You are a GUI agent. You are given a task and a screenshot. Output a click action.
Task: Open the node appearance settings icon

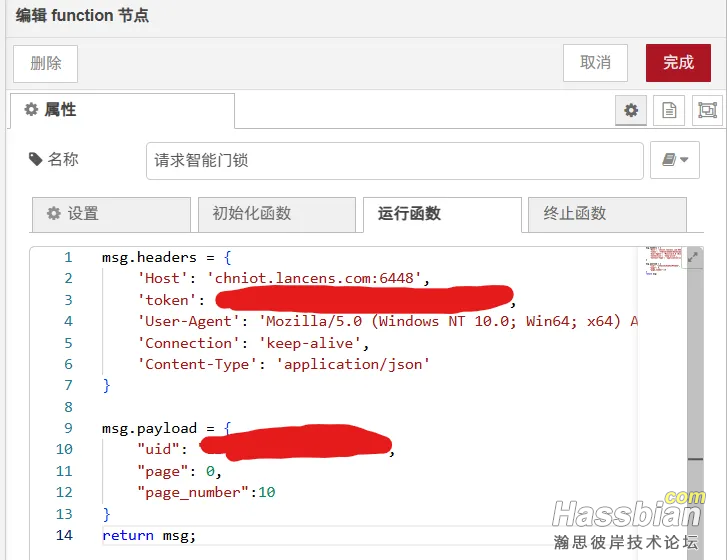pyautogui.click(x=707, y=111)
